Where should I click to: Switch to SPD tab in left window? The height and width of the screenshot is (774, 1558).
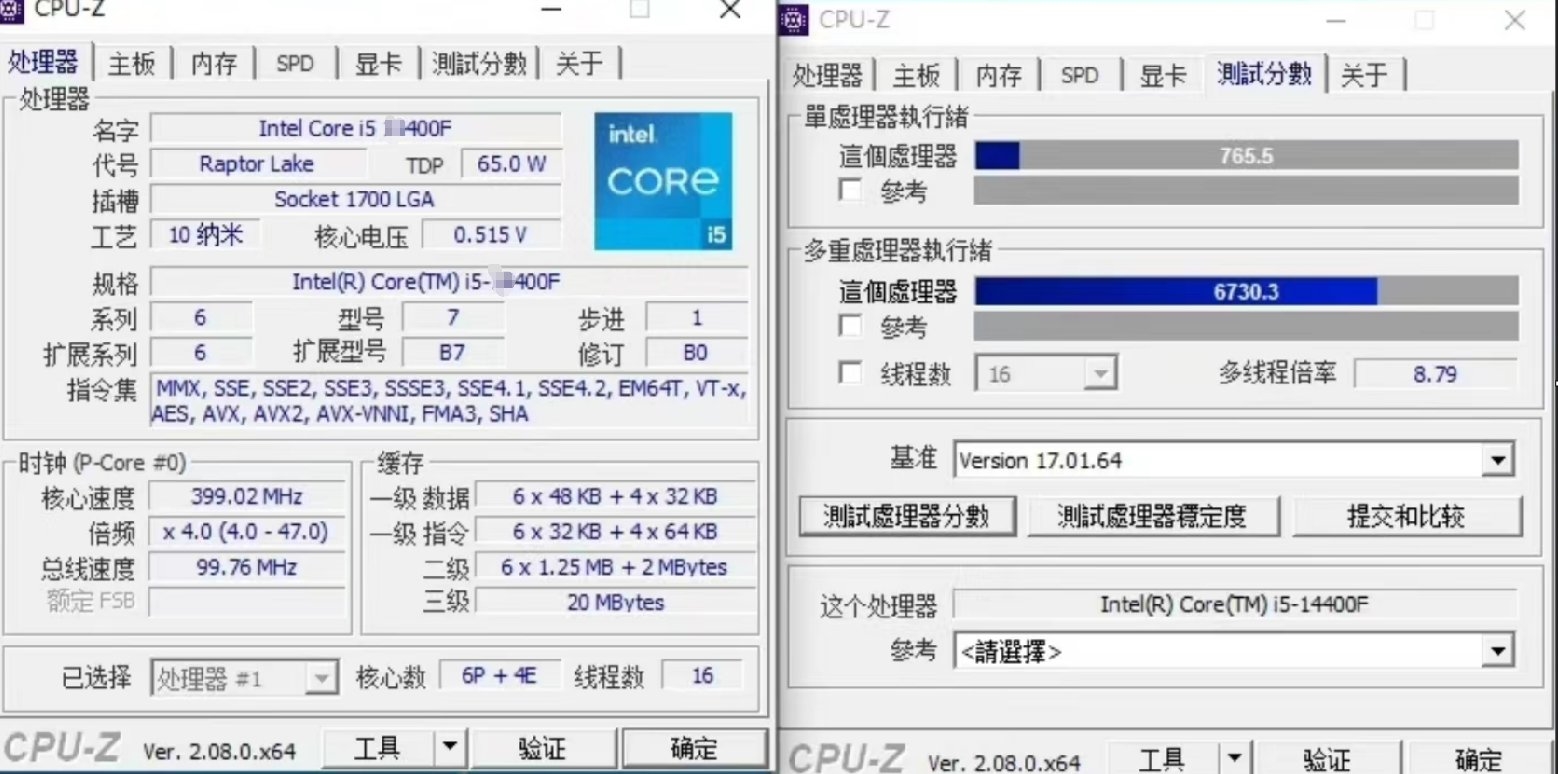295,64
